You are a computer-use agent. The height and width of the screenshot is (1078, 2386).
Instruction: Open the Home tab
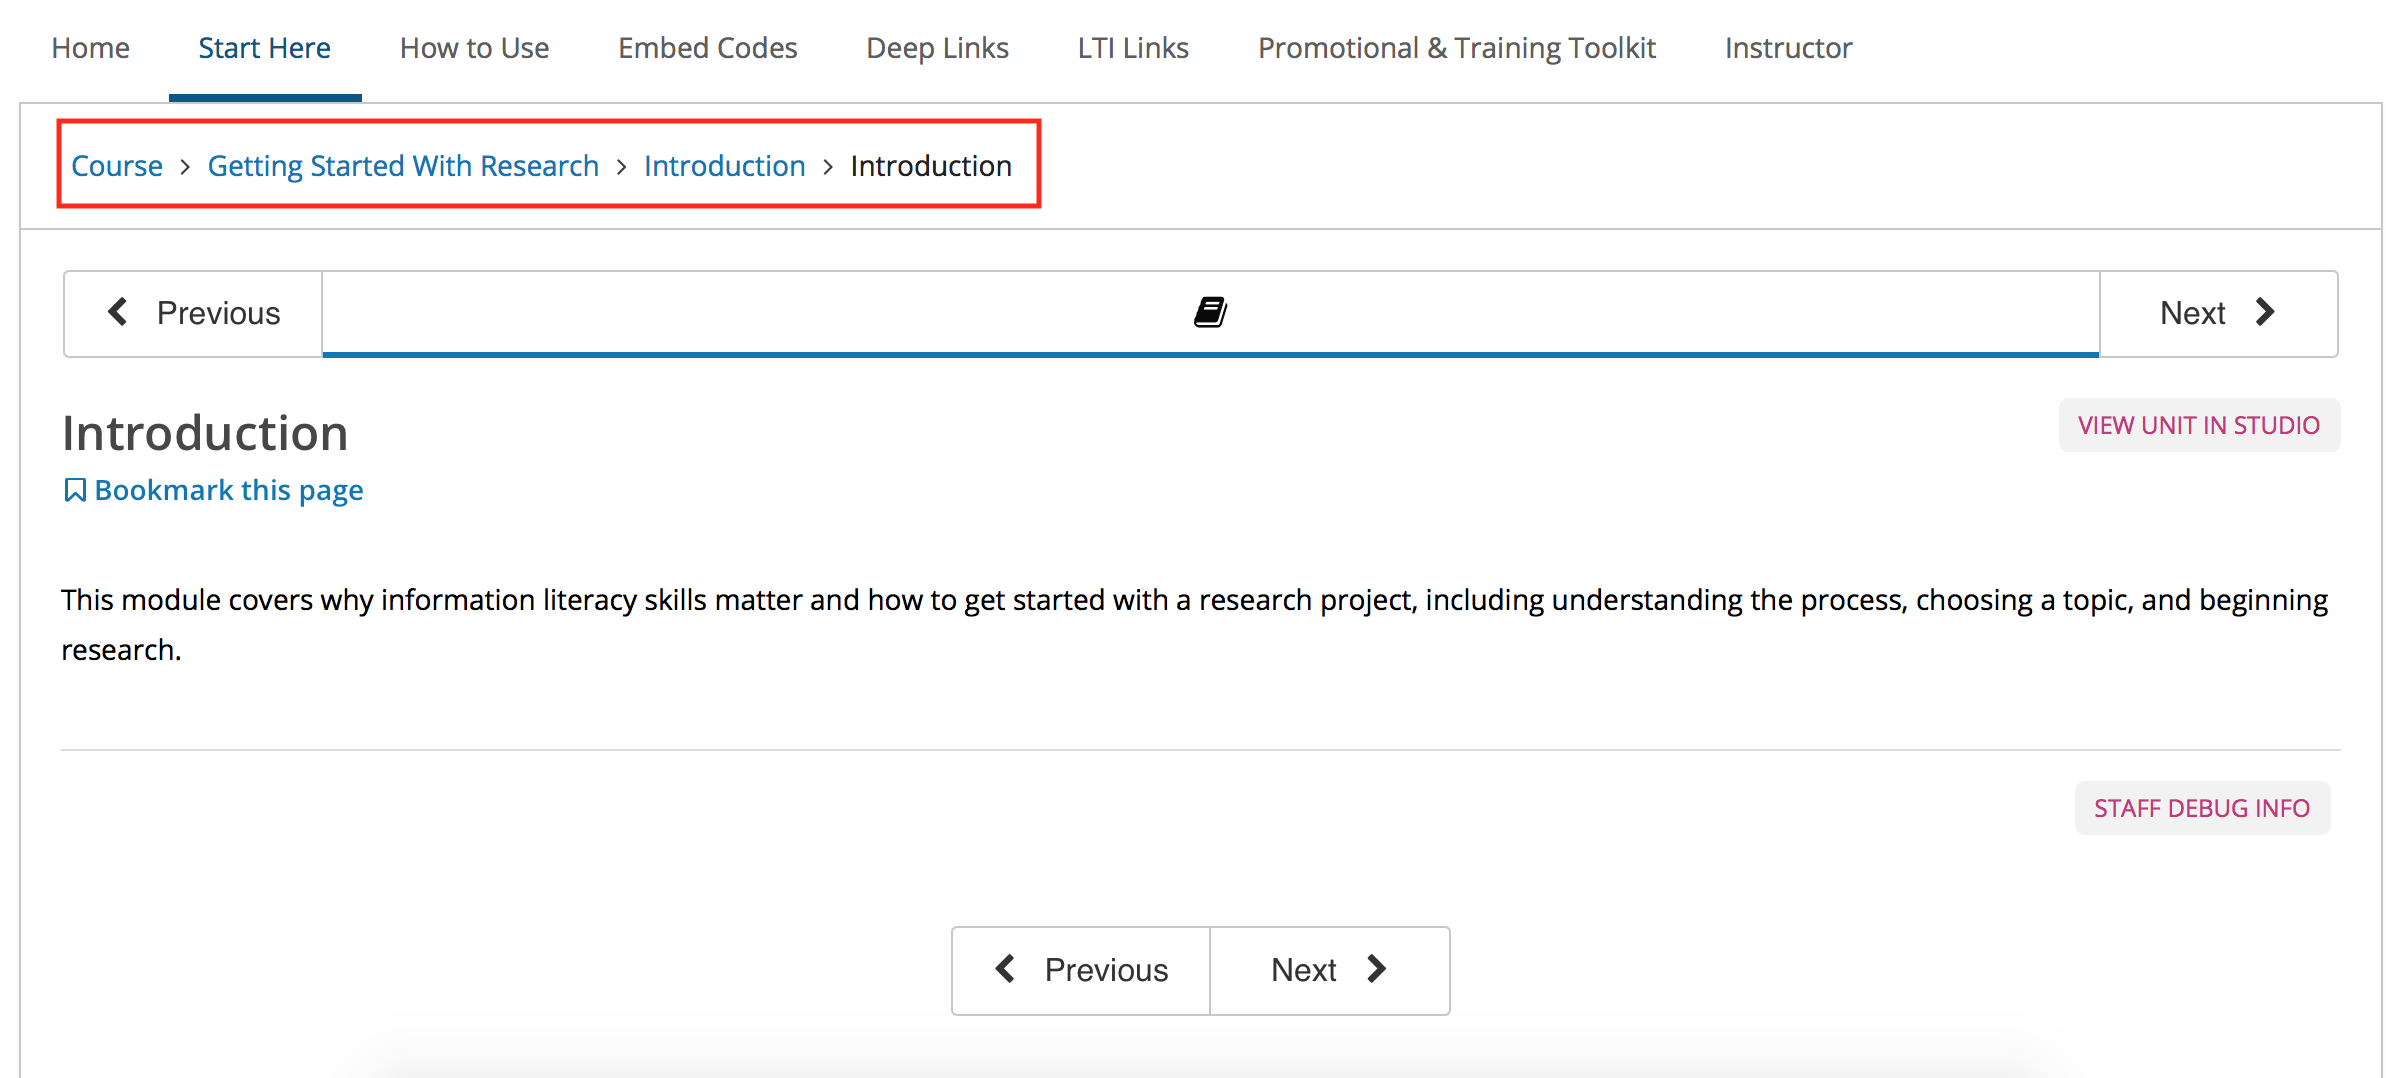pos(90,48)
